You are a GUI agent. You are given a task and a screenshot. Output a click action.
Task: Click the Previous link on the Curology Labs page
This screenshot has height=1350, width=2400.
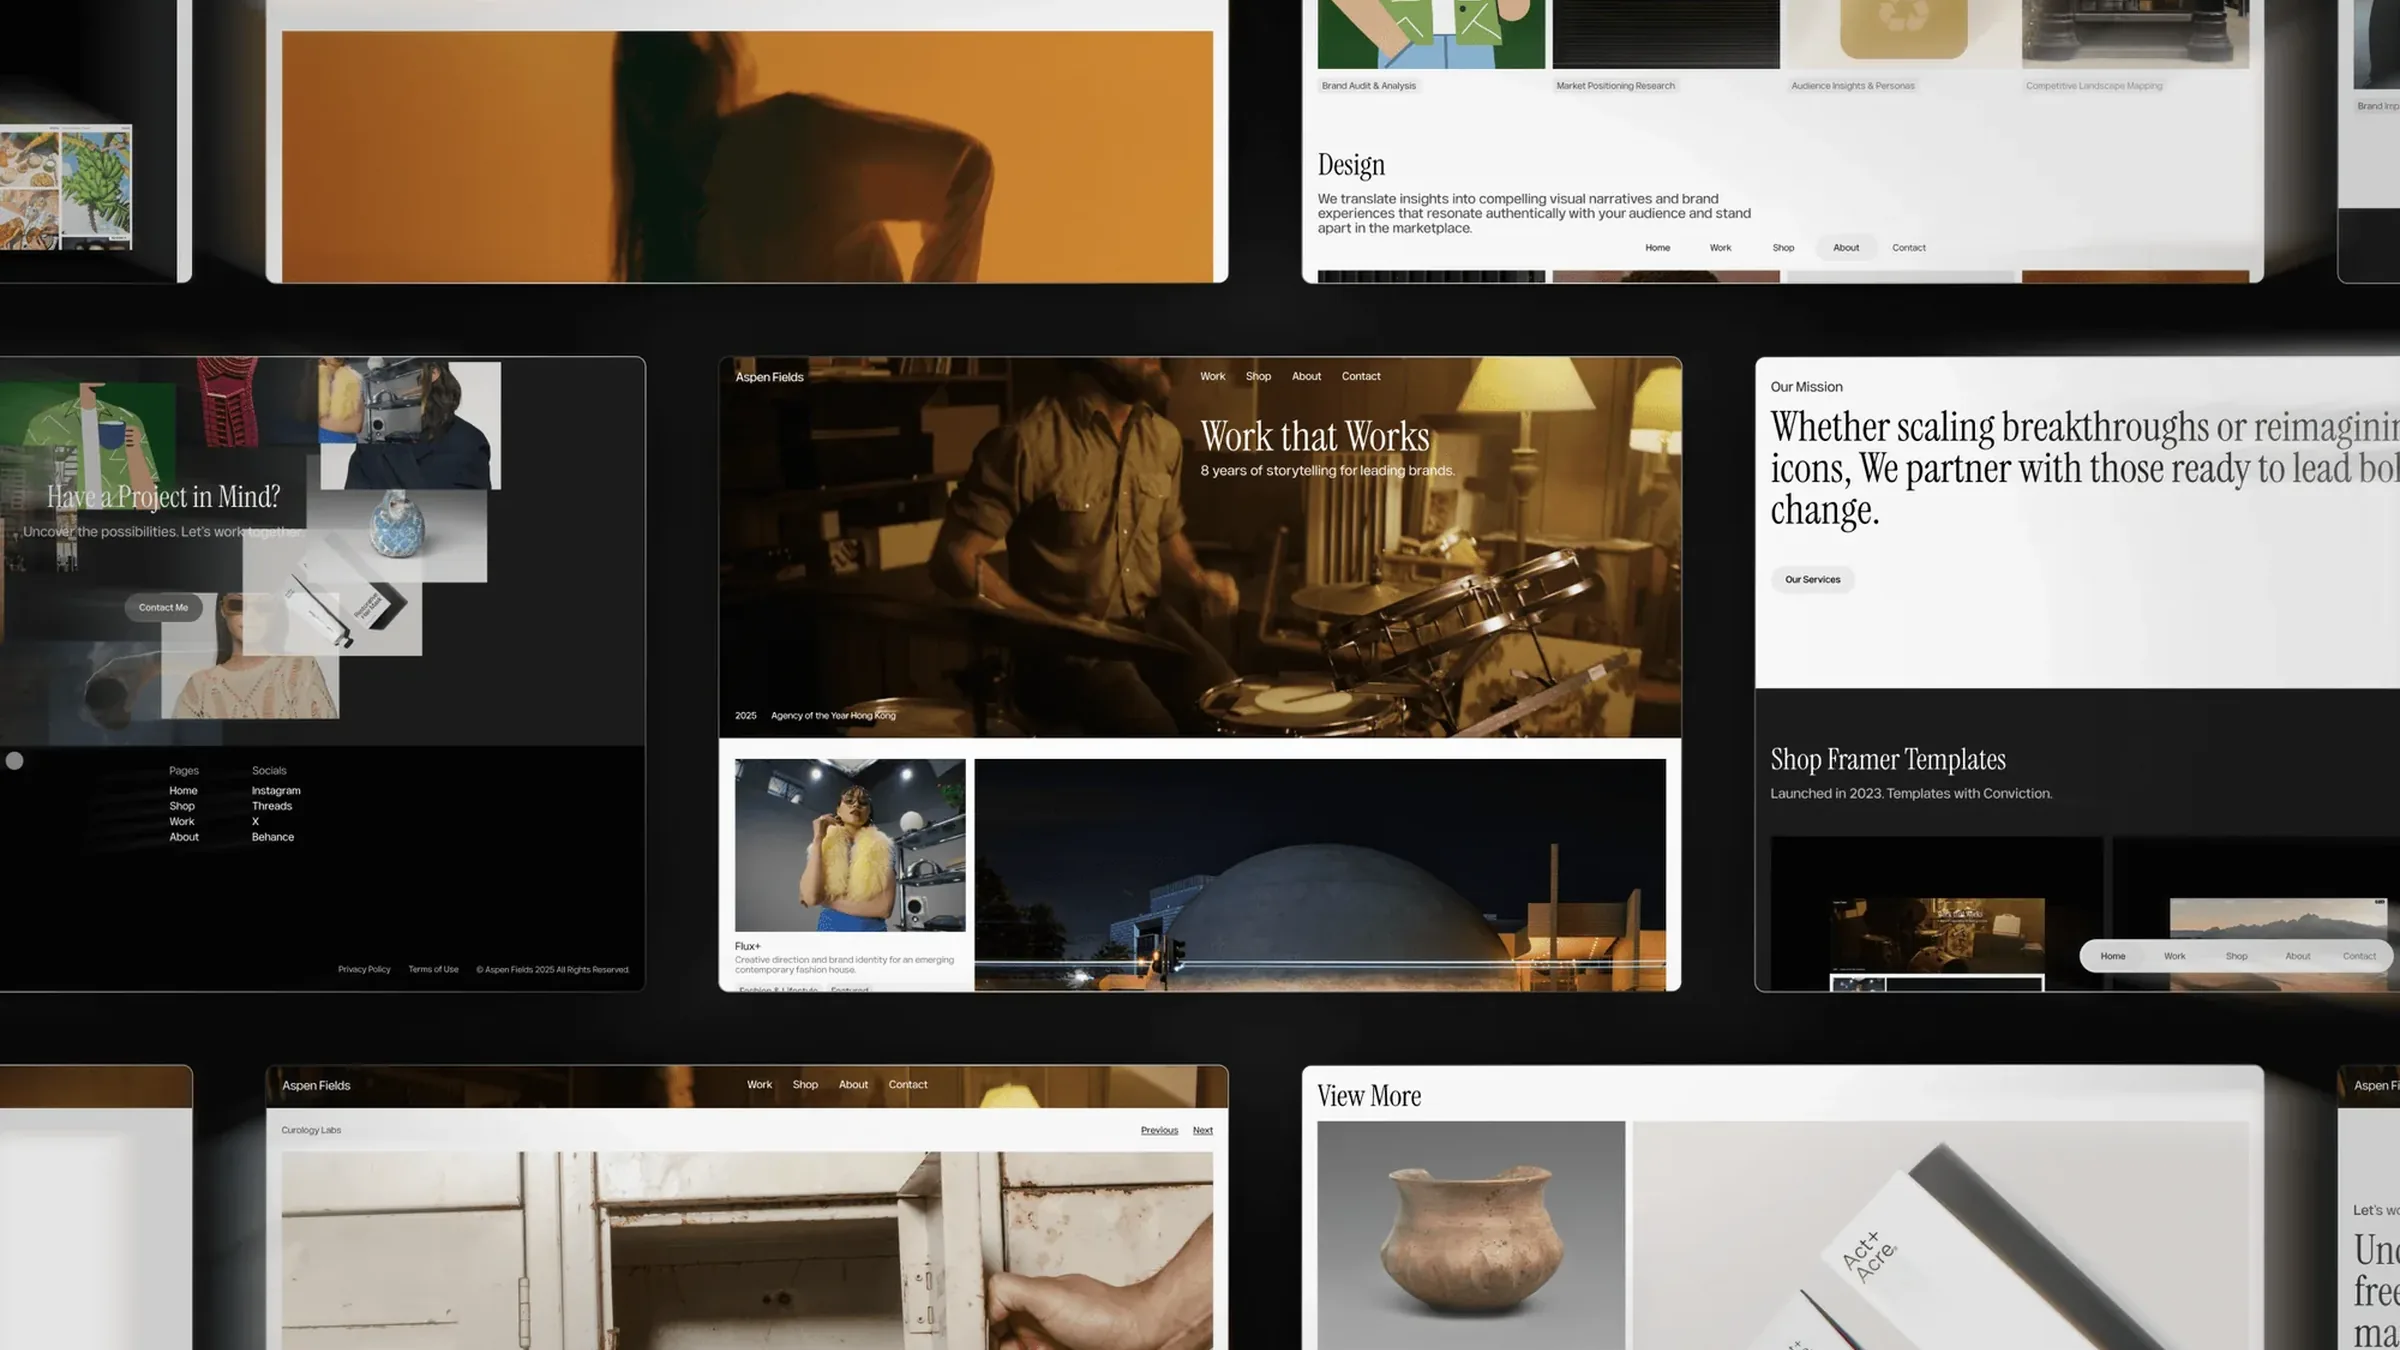coord(1159,1130)
